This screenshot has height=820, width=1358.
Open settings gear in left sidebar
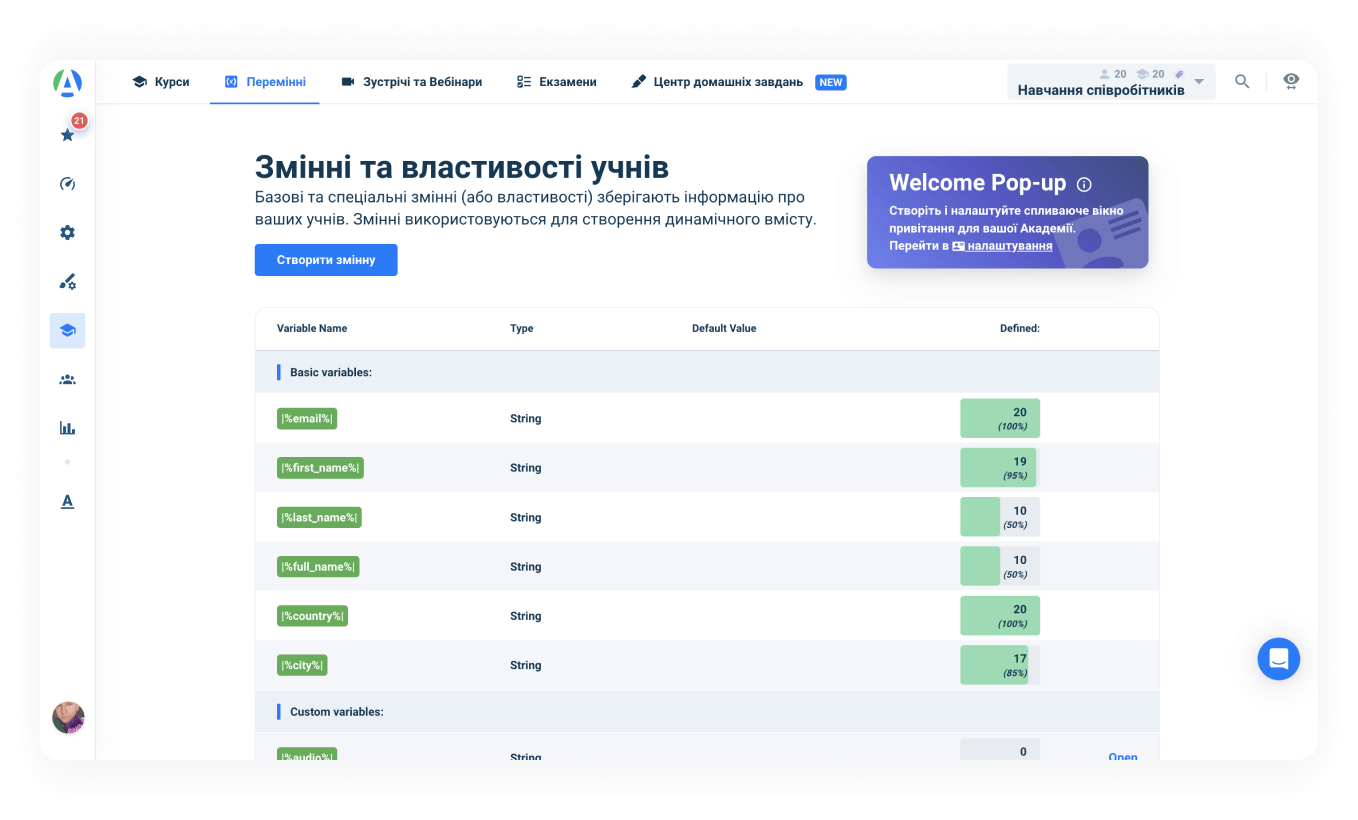[x=68, y=233]
